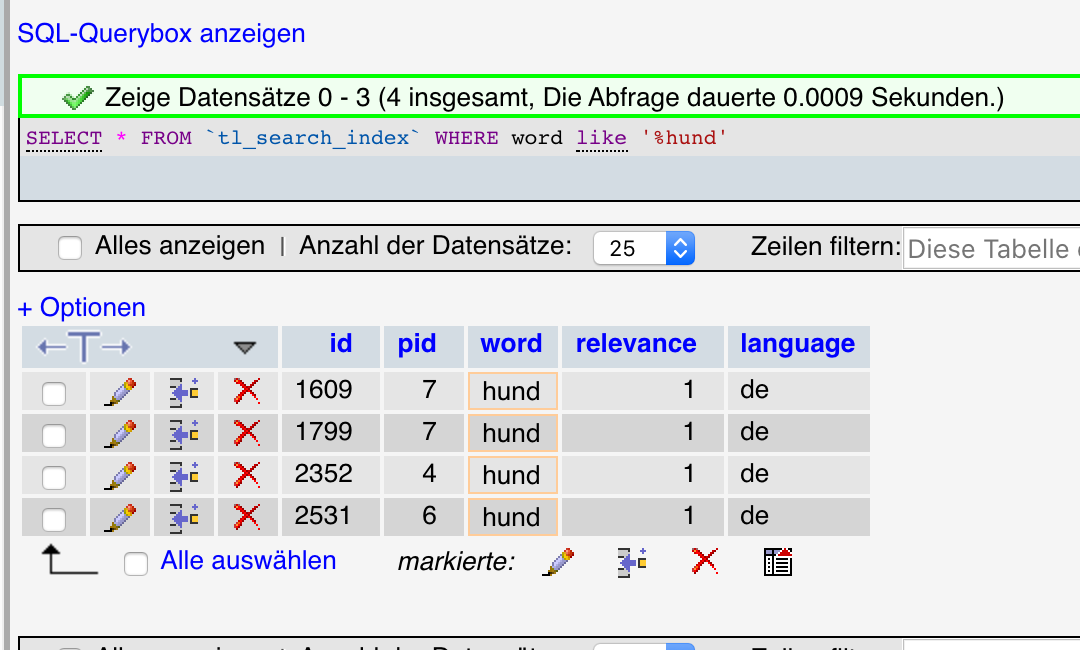Toggle the Alles anzeigen checkbox
The height and width of the screenshot is (650, 1080).
(69, 247)
